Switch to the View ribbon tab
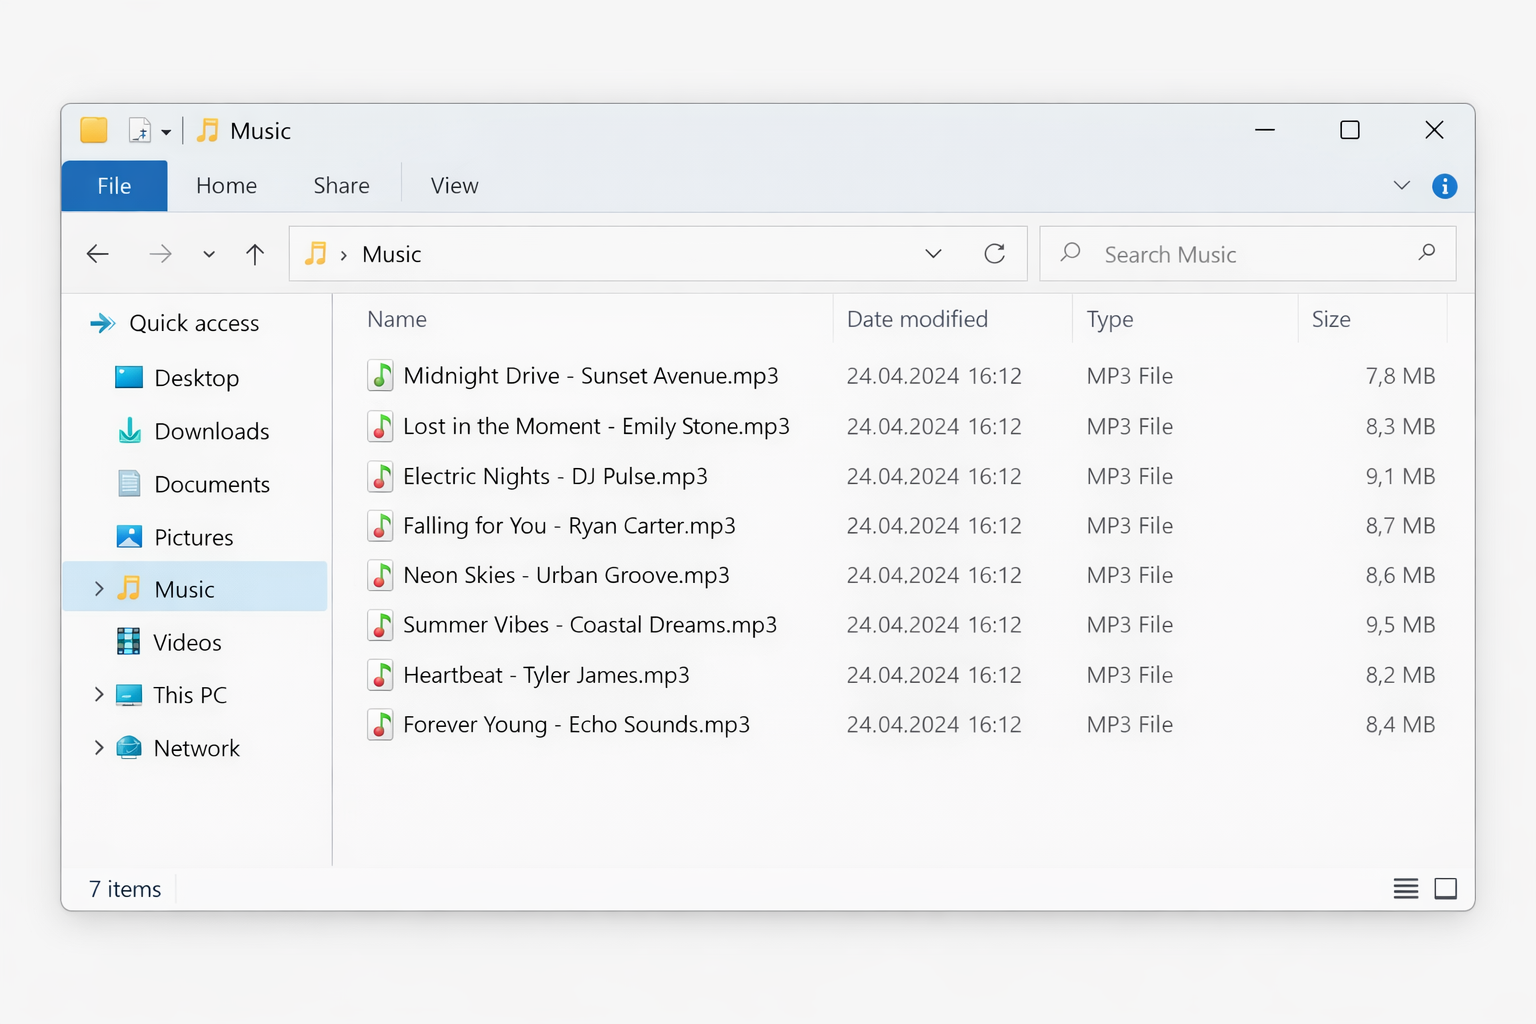The image size is (1536, 1024). pos(454,186)
